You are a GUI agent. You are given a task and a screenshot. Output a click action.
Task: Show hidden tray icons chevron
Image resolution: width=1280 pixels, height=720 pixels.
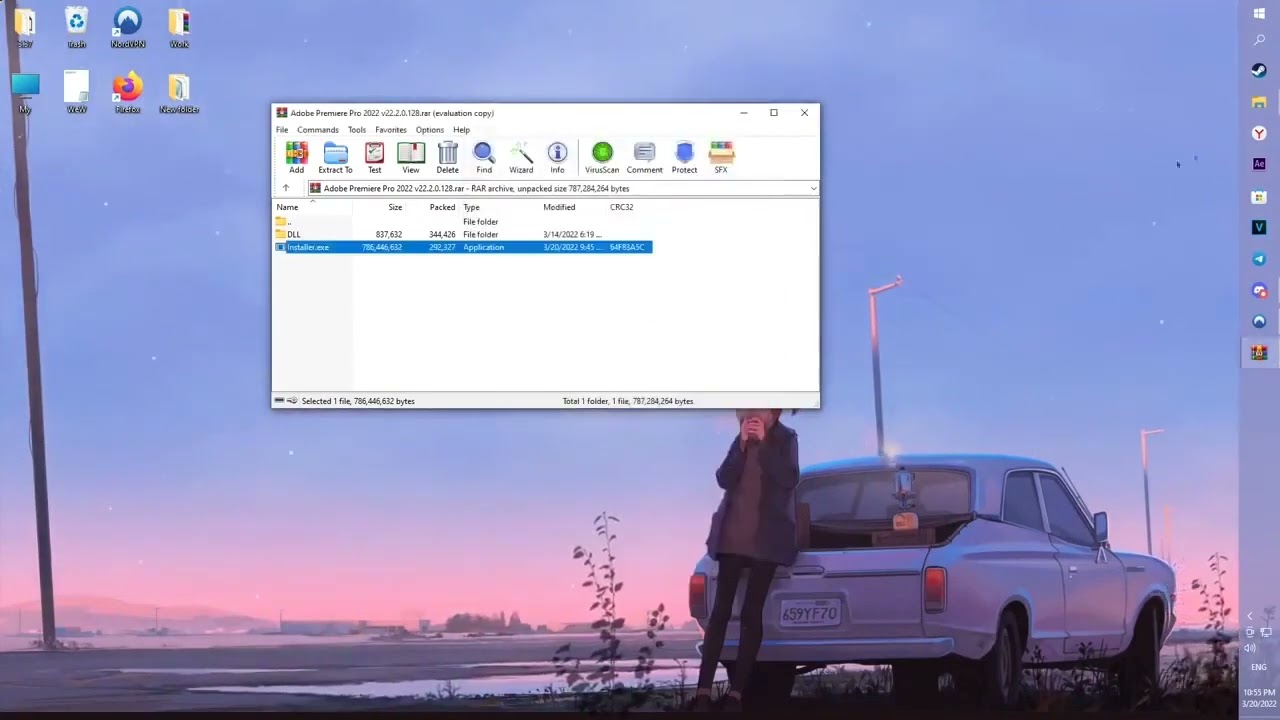(x=1250, y=616)
